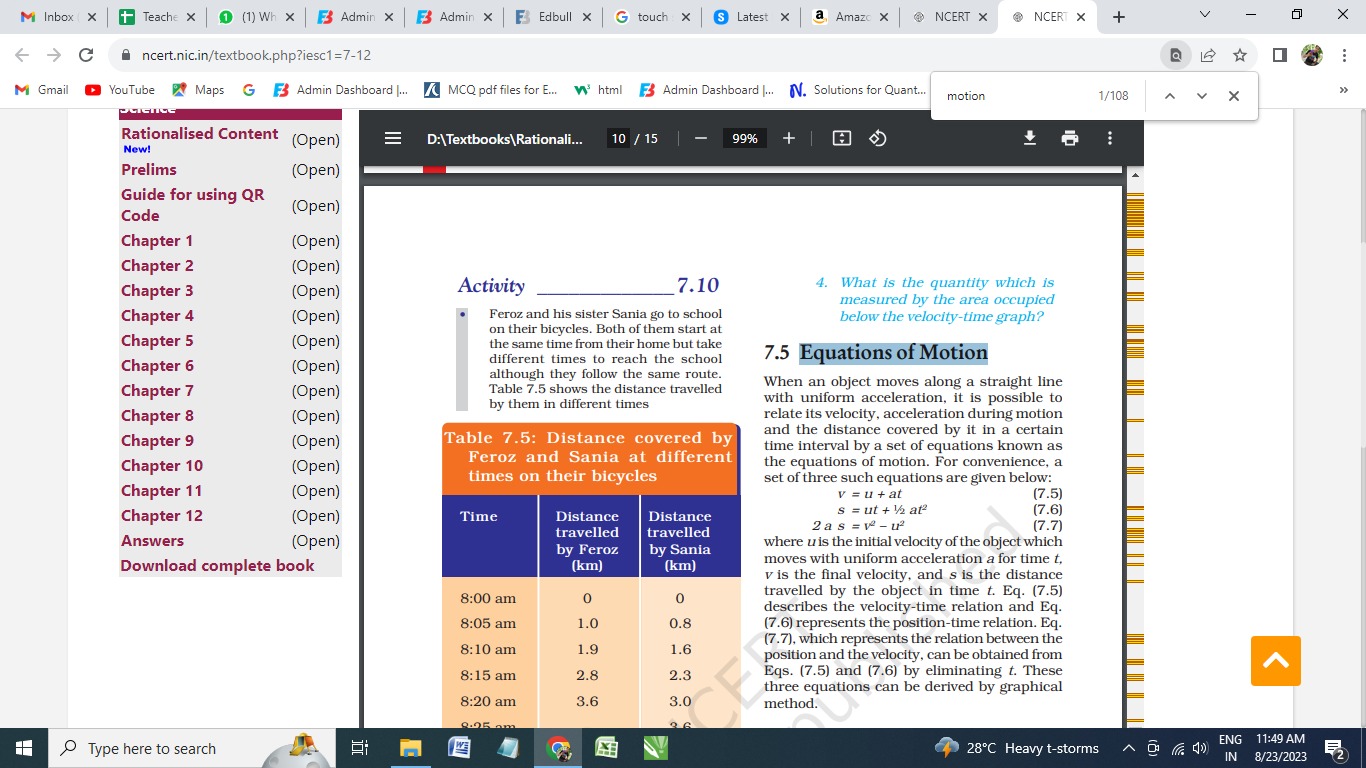Open Chapter 12 from the list

pyautogui.click(x=161, y=516)
